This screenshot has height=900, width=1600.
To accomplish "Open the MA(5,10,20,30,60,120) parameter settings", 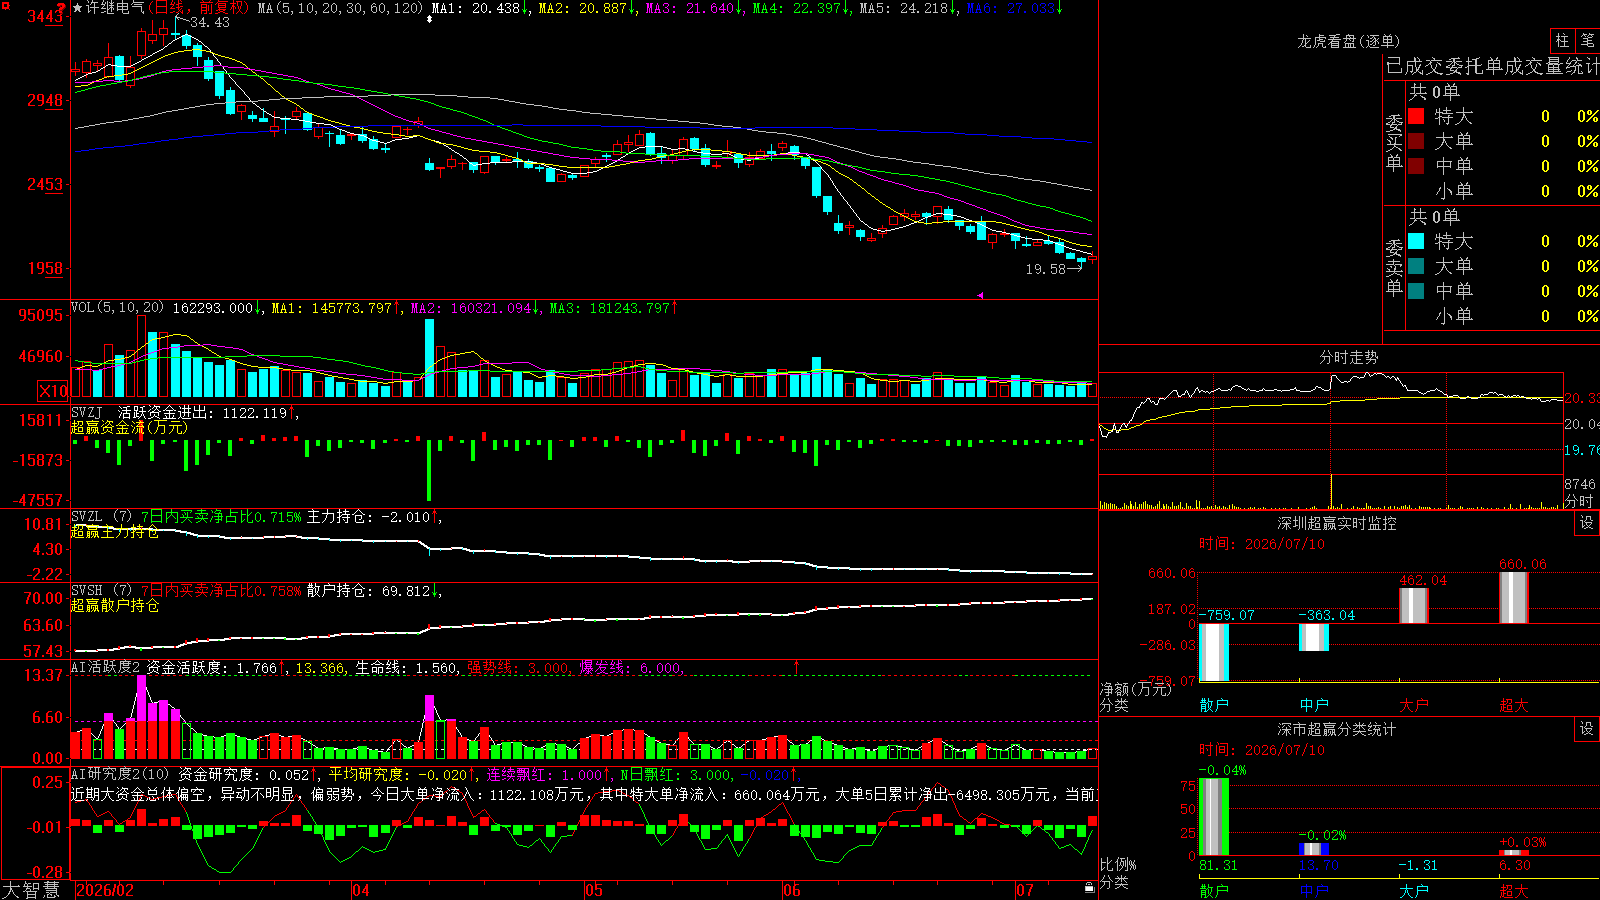I will pyautogui.click(x=340, y=8).
